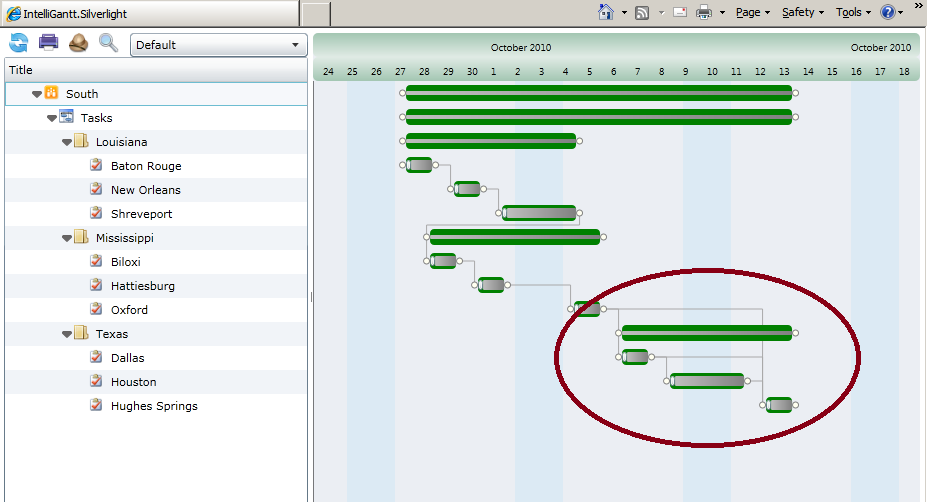This screenshot has width=927, height=502.
Task: Collapse the Louisiana folder
Action: coord(67,142)
